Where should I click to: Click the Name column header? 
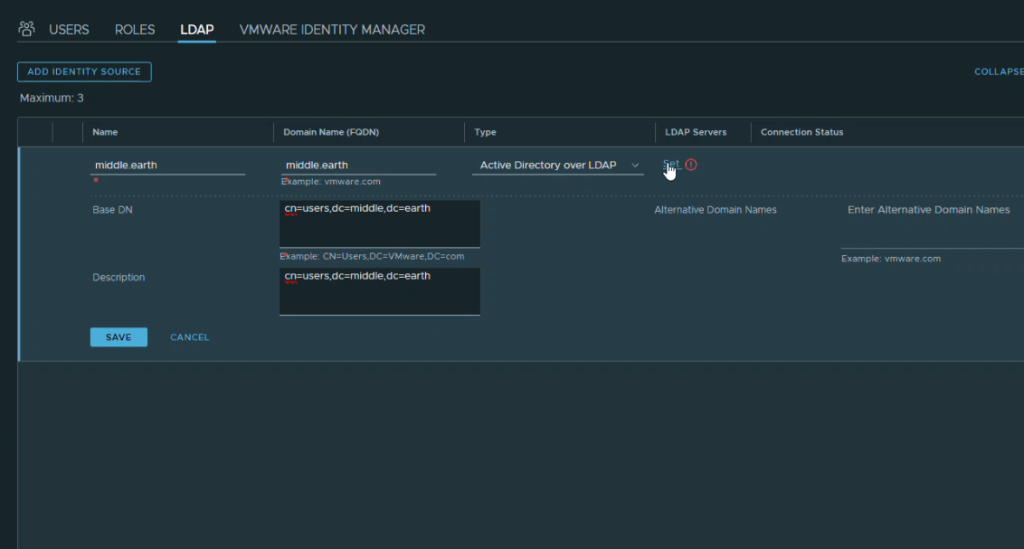(x=105, y=132)
